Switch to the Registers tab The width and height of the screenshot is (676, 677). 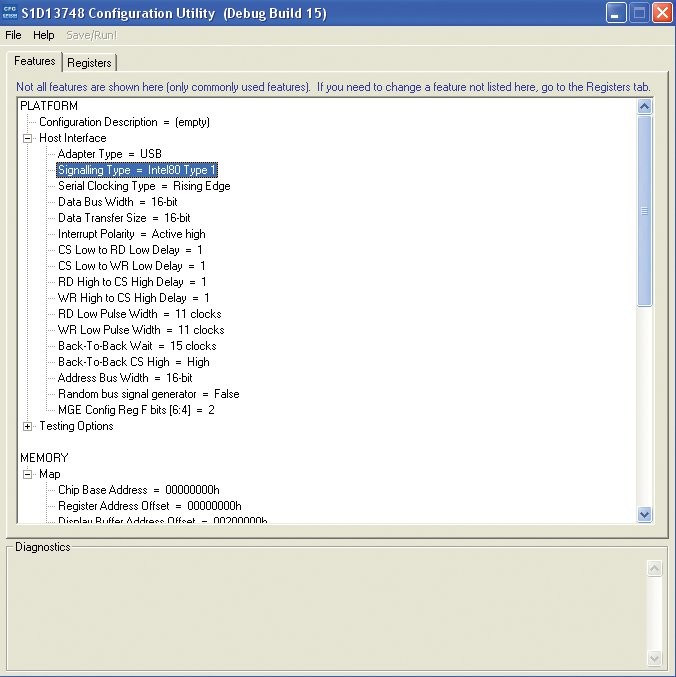(89, 63)
